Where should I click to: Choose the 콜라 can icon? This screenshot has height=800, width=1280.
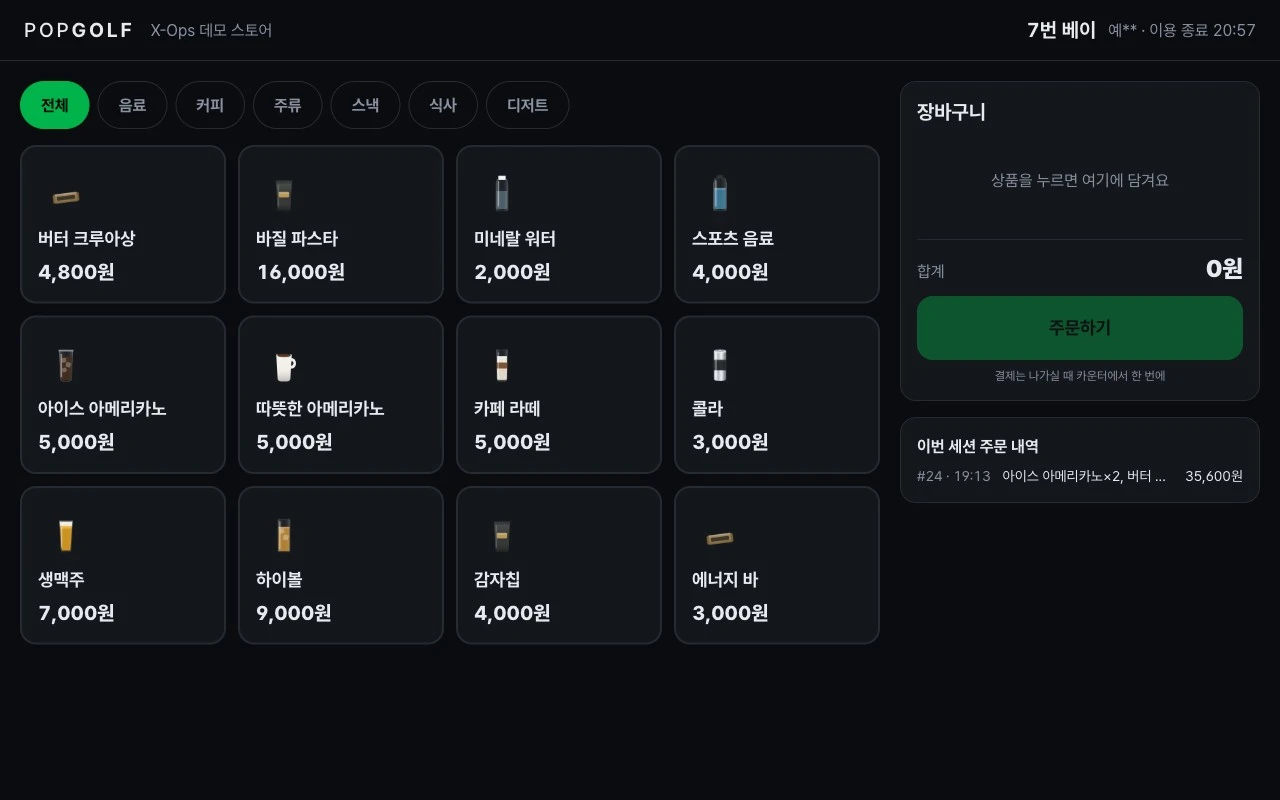720,365
